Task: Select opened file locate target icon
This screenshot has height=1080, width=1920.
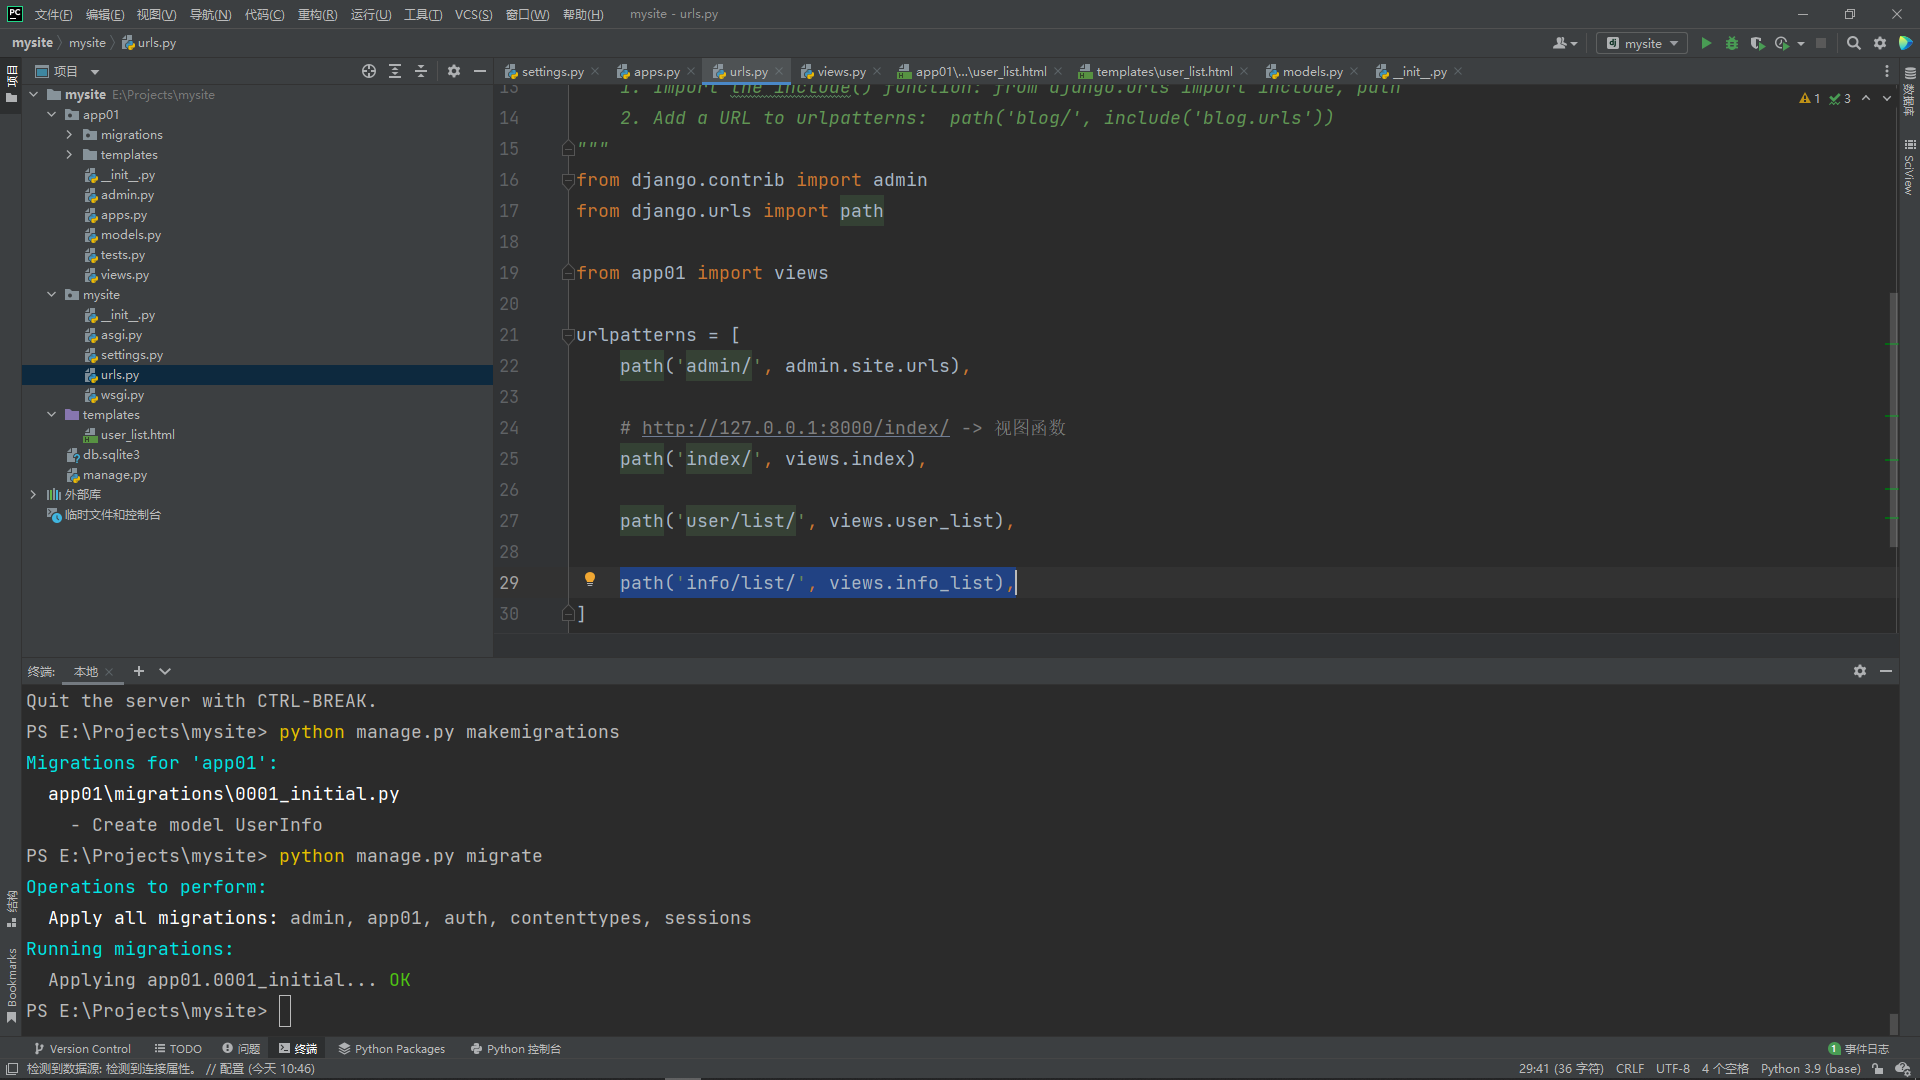Action: point(369,71)
